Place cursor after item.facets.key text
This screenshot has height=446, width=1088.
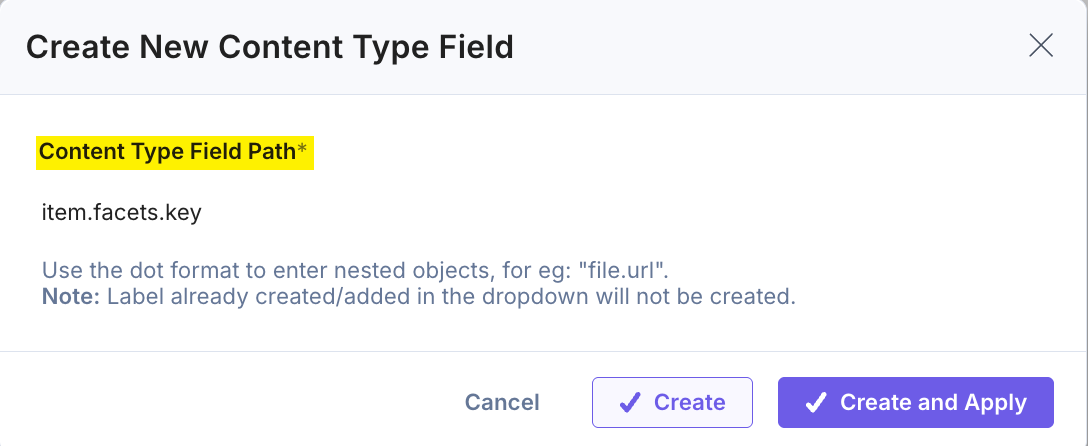coord(203,212)
